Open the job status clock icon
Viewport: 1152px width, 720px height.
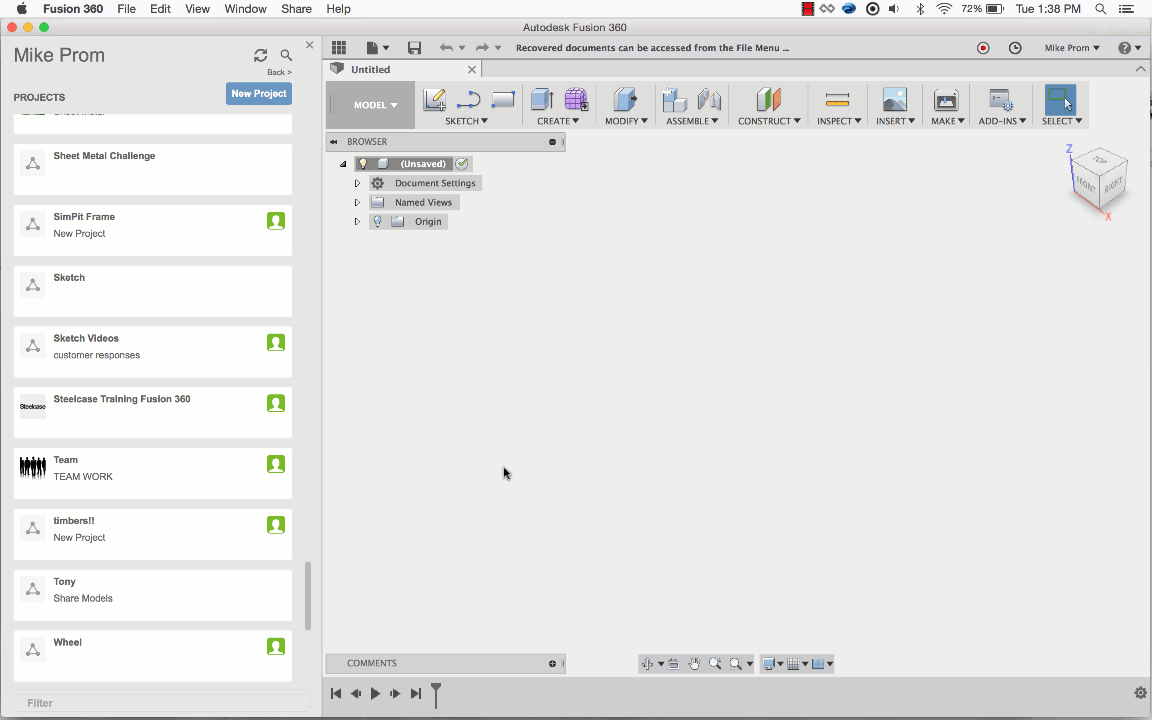pyautogui.click(x=1015, y=48)
